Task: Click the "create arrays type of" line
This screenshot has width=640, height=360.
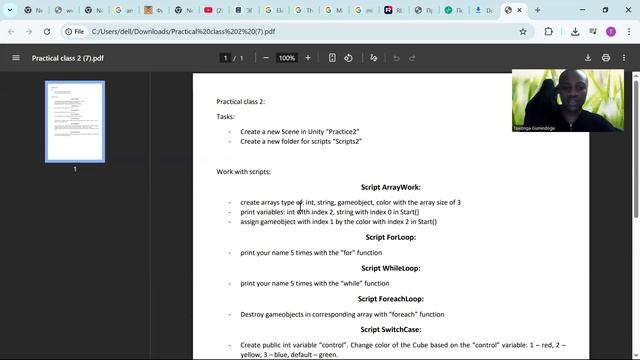Action: click(350, 202)
